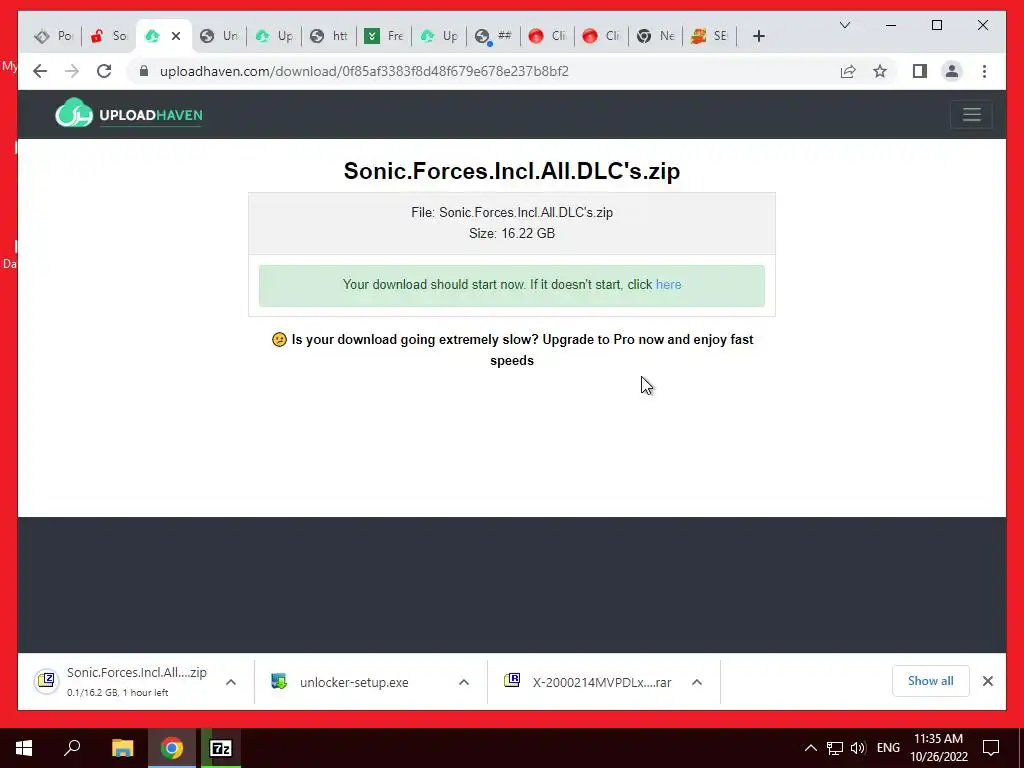
Task: Open the tab search dropdown arrow
Action: tap(844, 25)
